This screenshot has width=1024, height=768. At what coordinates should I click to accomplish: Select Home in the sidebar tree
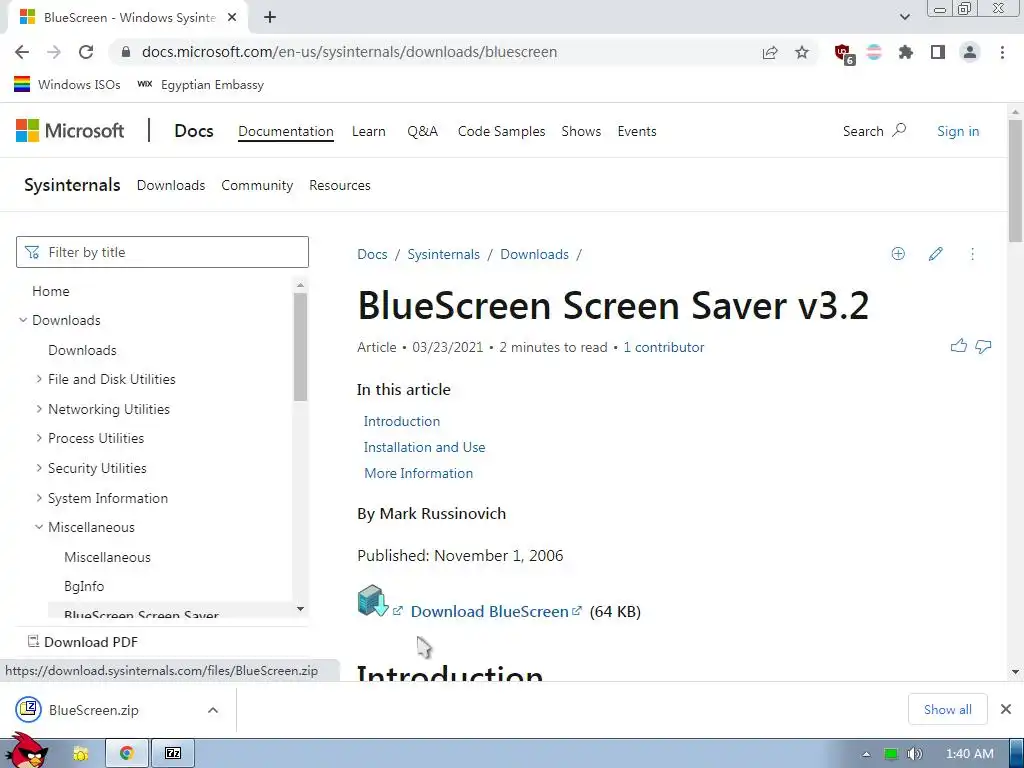[50, 291]
